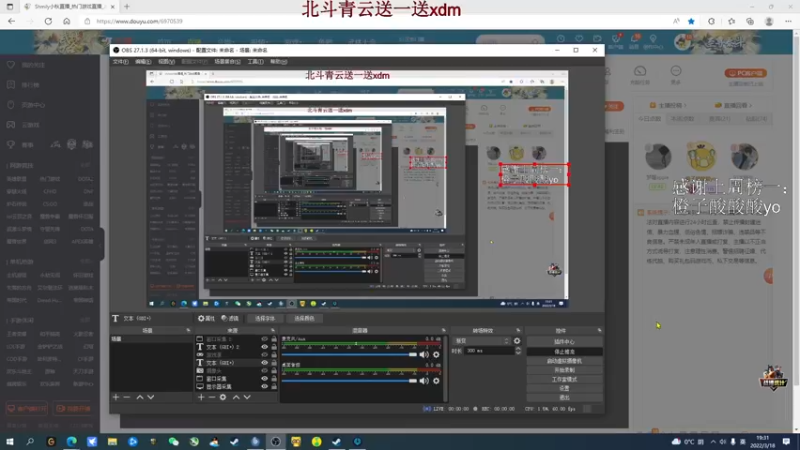Viewport: 800px width, 450px height.
Task: Open transition properties gear icon
Action: [x=517, y=341]
